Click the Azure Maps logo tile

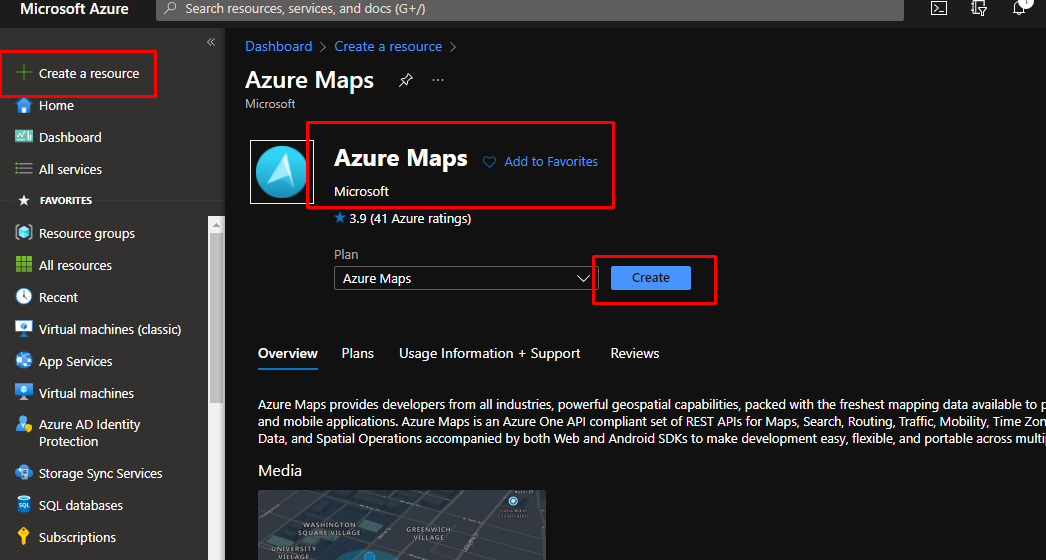(281, 172)
